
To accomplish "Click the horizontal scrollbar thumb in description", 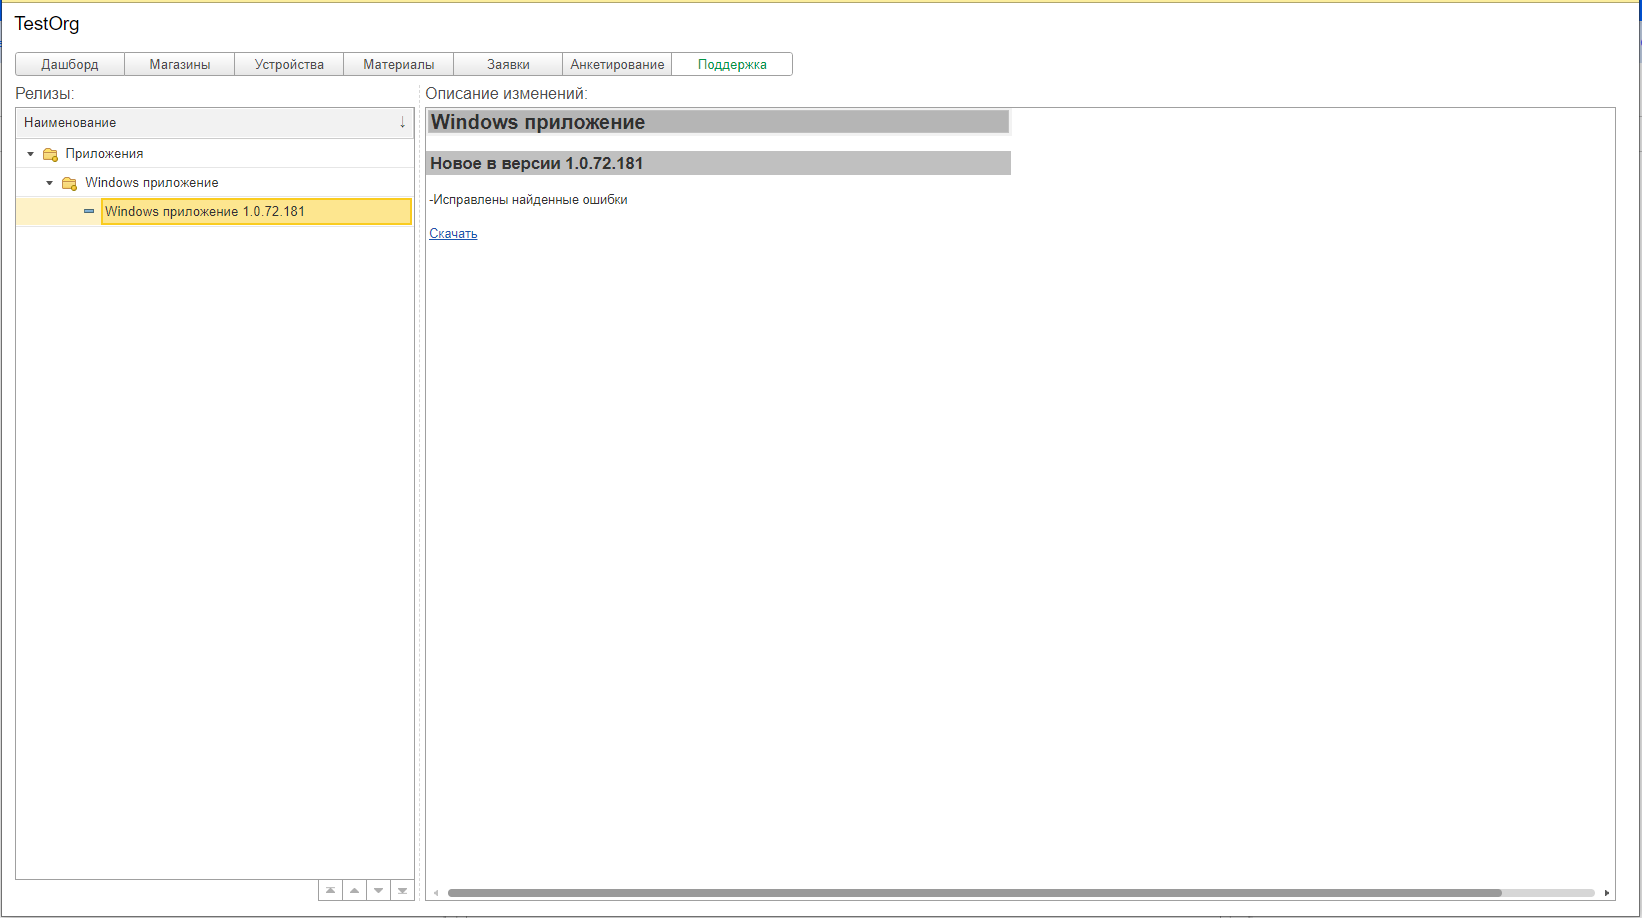I will pyautogui.click(x=975, y=893).
